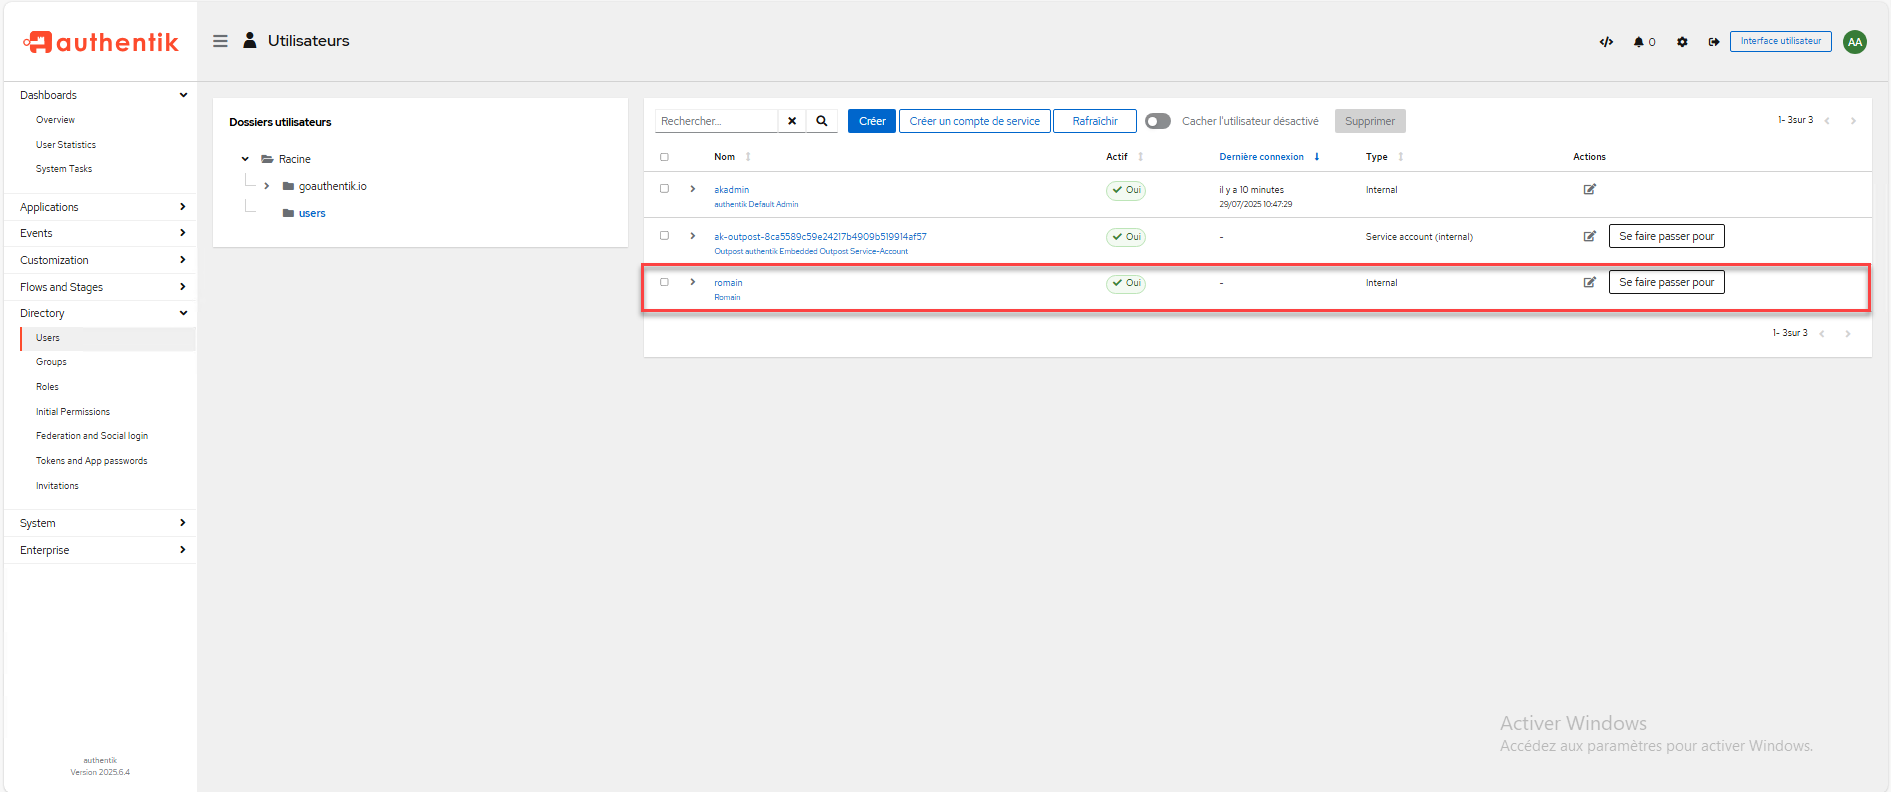This screenshot has height=792, width=1891.
Task: Clear search with the X icon
Action: tap(792, 121)
